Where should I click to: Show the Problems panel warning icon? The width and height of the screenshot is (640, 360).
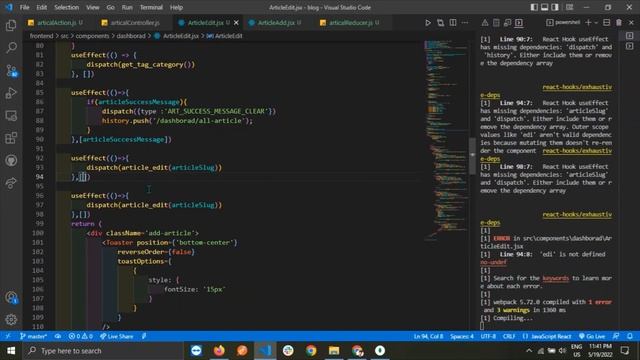484,23
